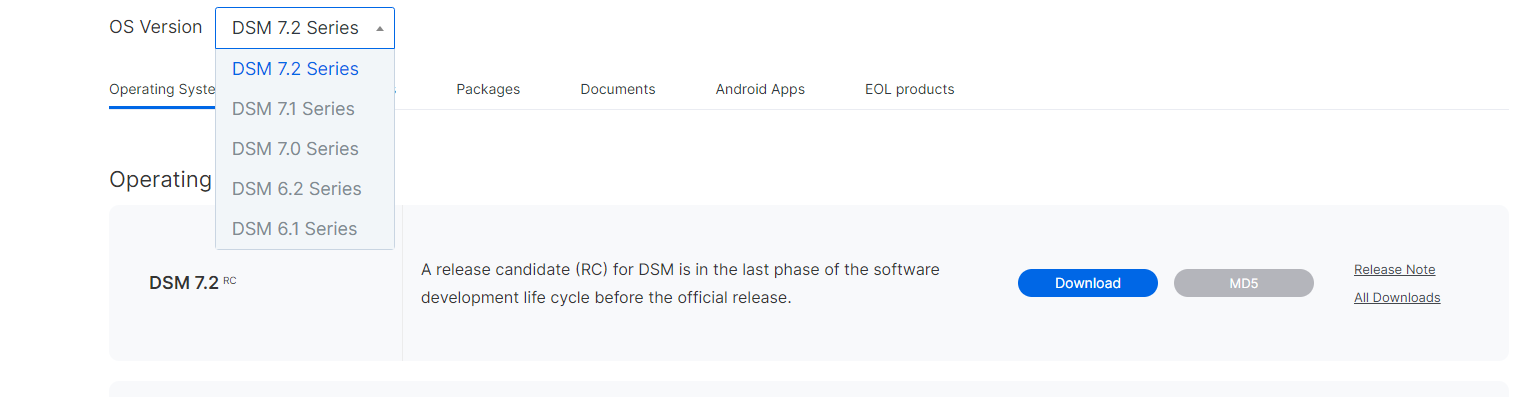Image resolution: width=1528 pixels, height=397 pixels.
Task: Open the Packages tab
Action: (488, 89)
